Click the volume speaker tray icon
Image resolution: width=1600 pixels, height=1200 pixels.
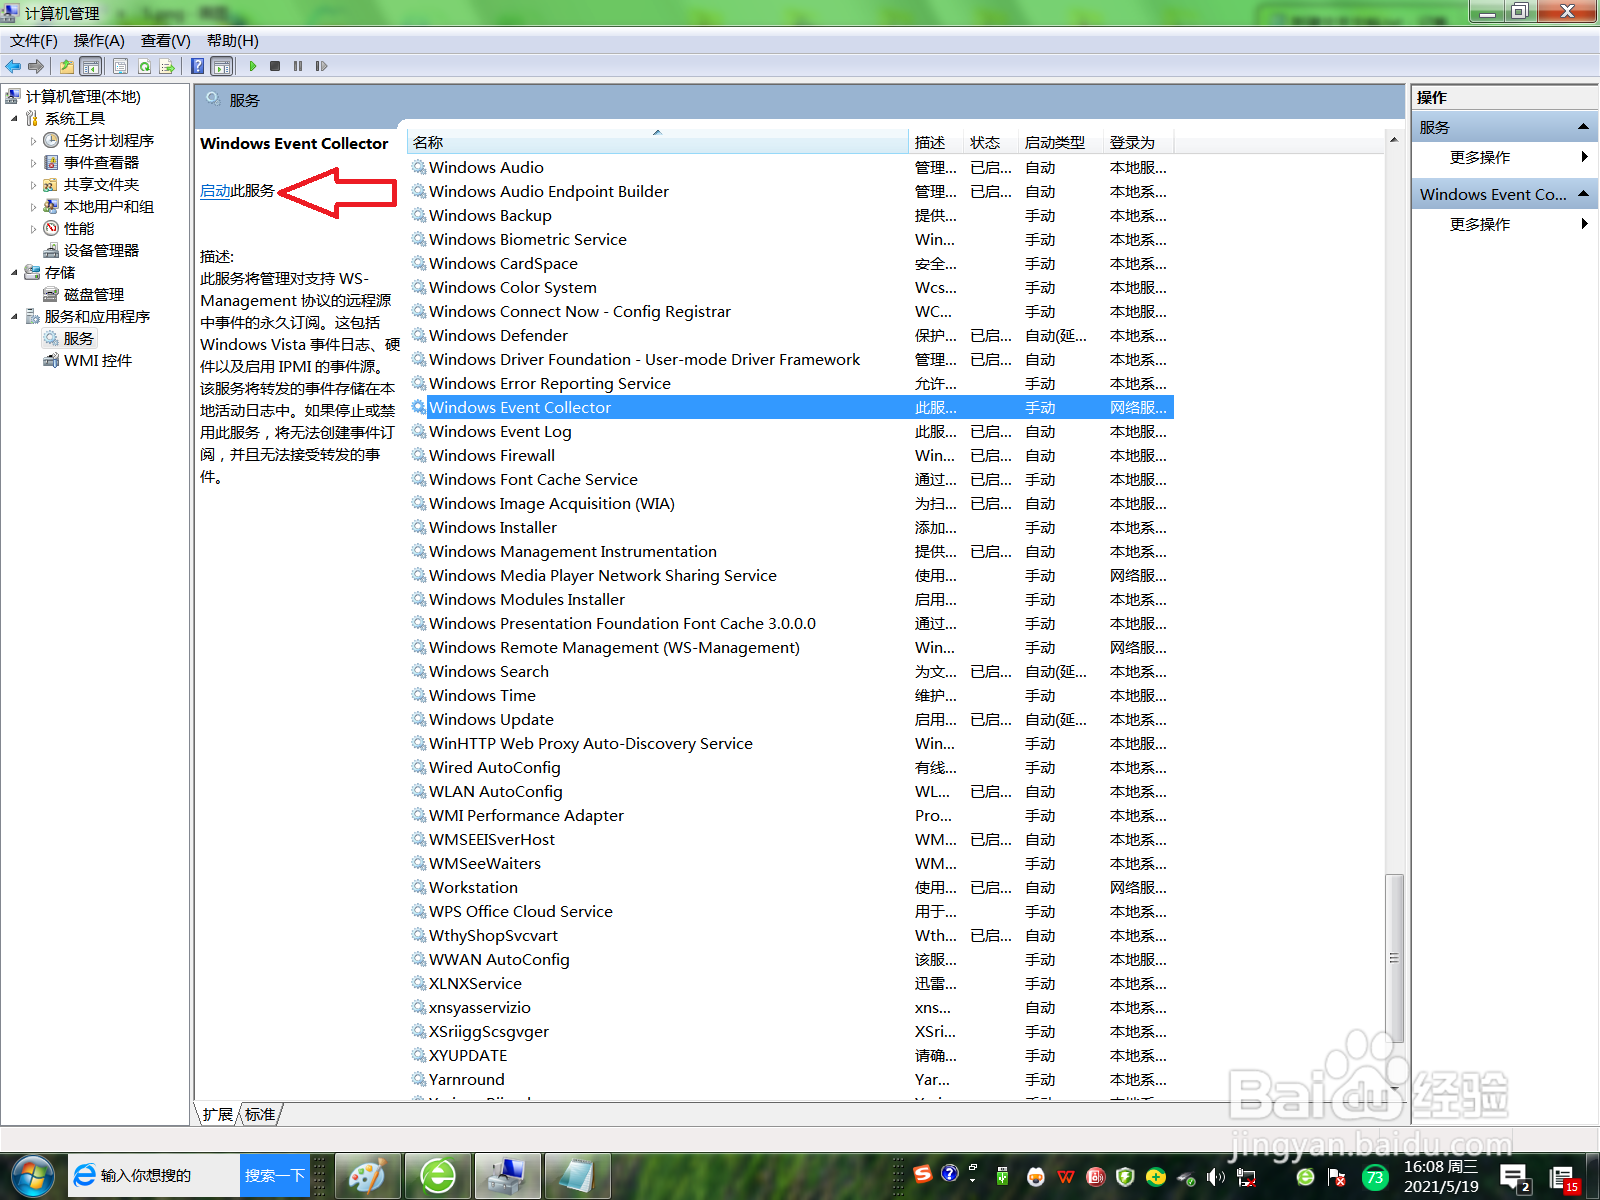click(1215, 1177)
